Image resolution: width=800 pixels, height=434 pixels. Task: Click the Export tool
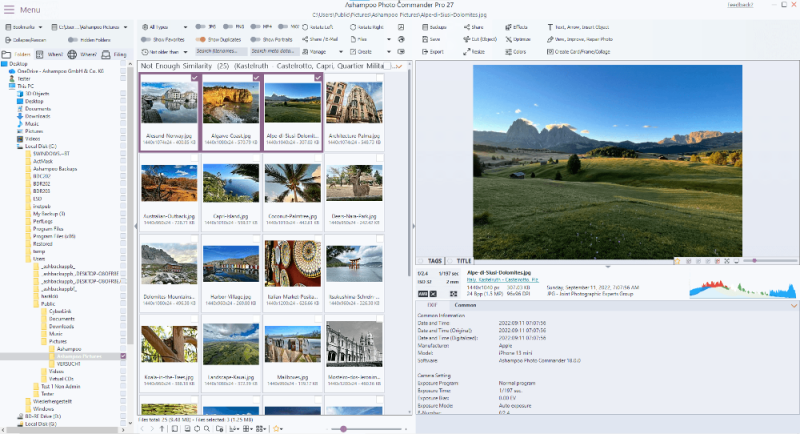click(433, 52)
